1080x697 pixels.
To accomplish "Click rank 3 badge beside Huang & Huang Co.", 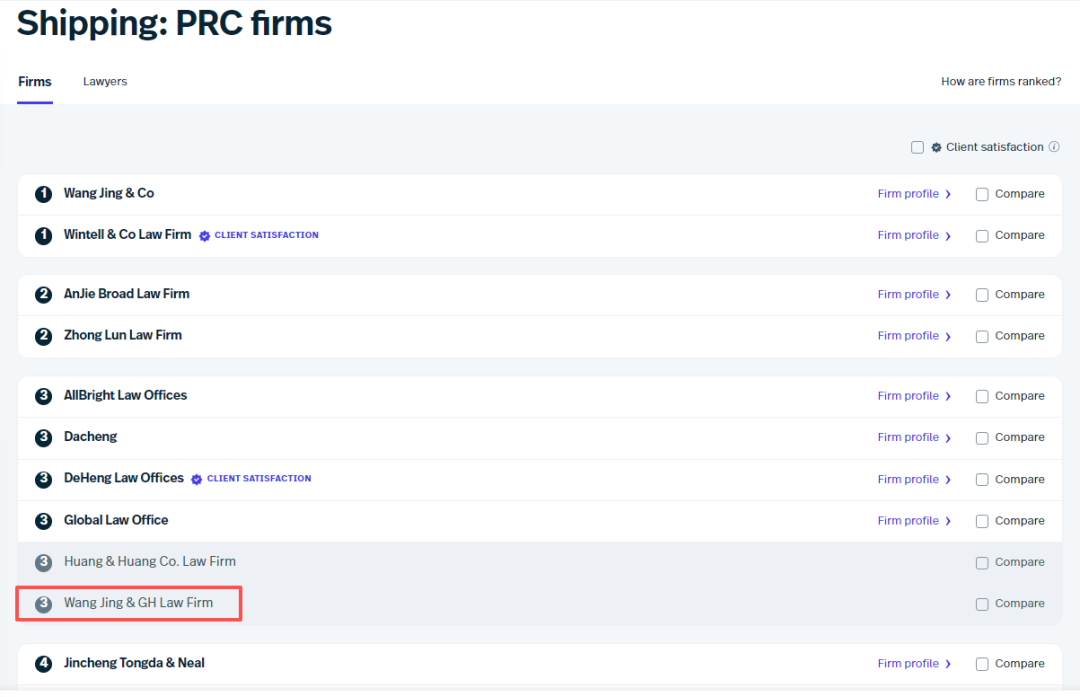I will (43, 563).
